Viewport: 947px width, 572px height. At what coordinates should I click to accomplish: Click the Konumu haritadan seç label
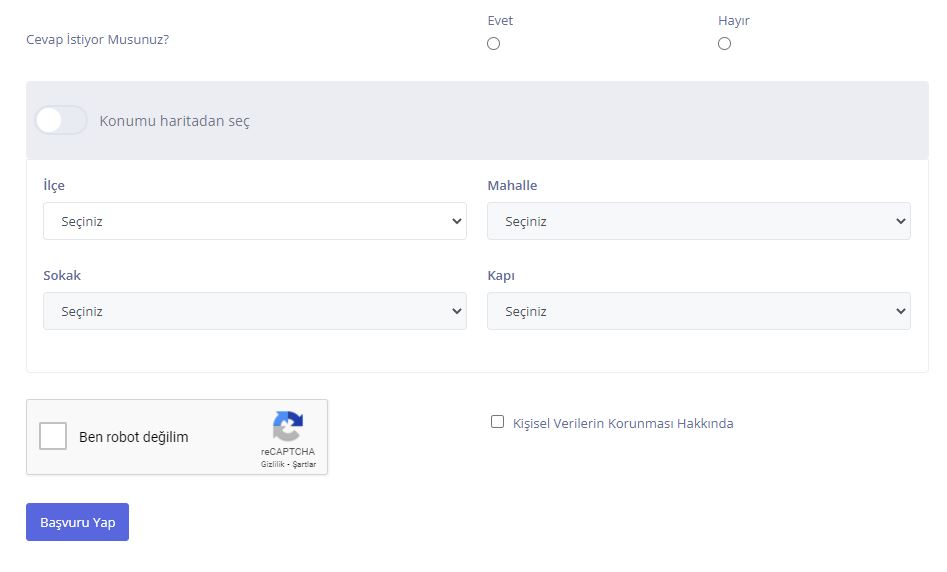175,121
